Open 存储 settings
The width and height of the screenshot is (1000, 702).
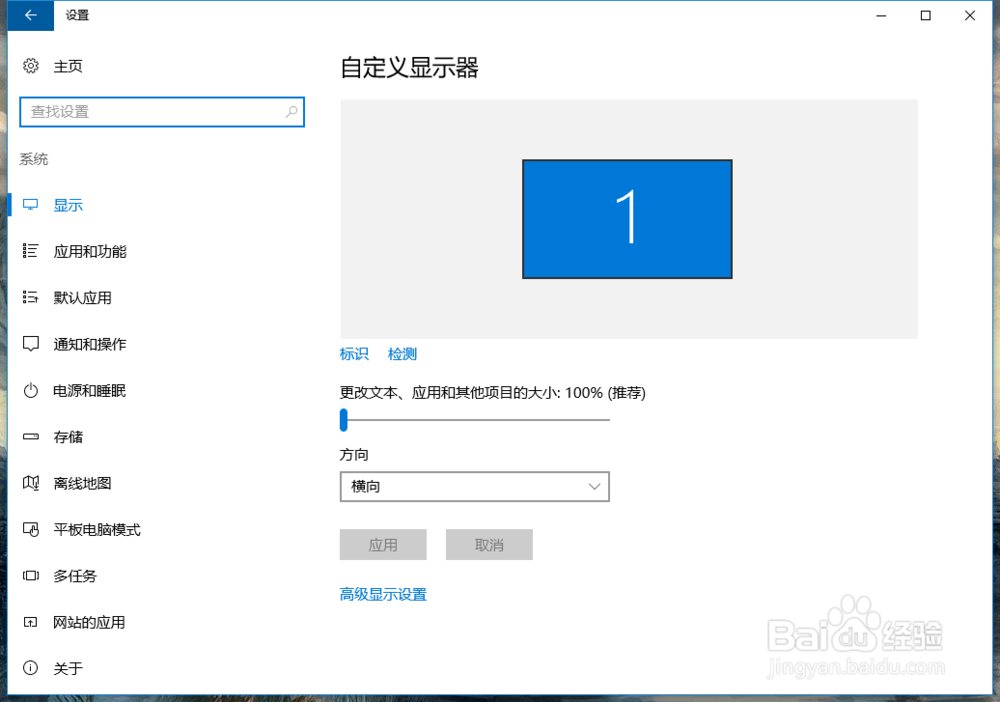point(68,437)
